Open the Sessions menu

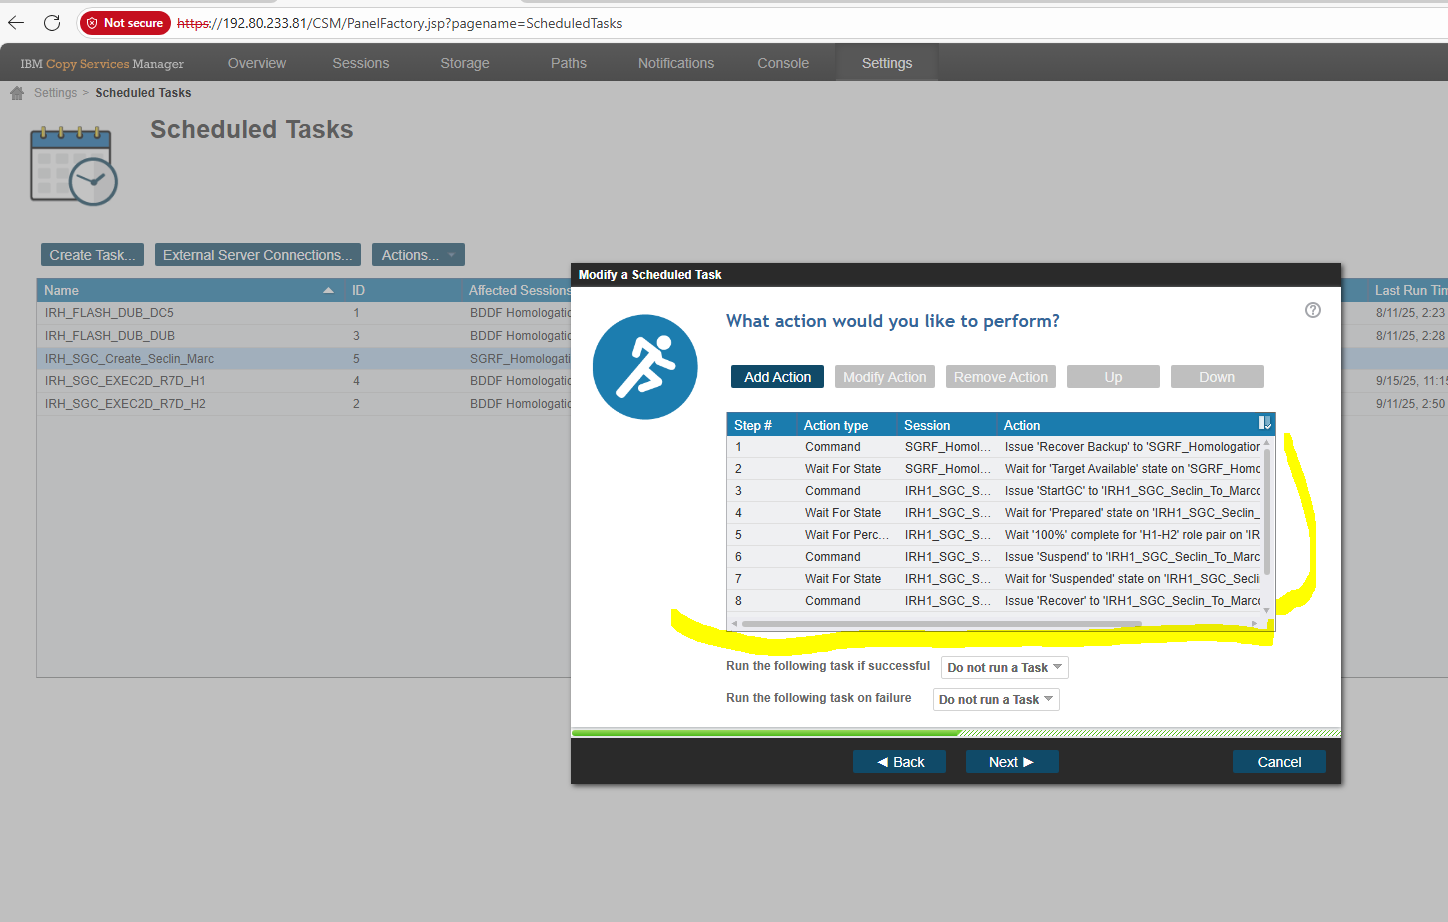click(360, 63)
